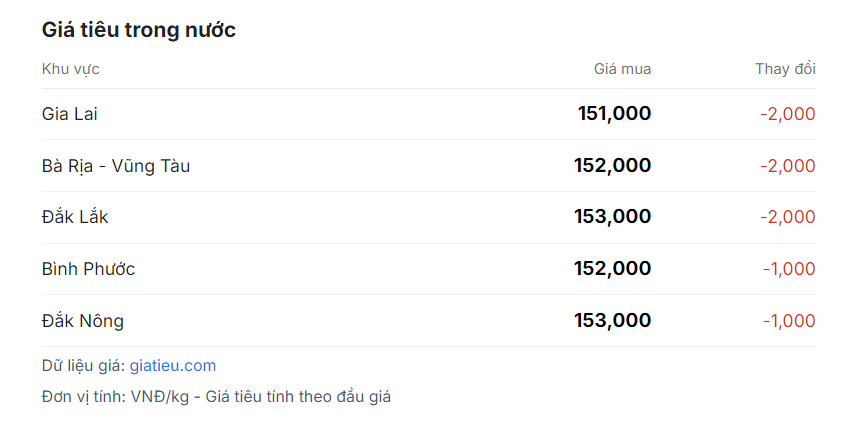Click Đắk Nông change value -1,000
The width and height of the screenshot is (860, 441).
(789, 321)
